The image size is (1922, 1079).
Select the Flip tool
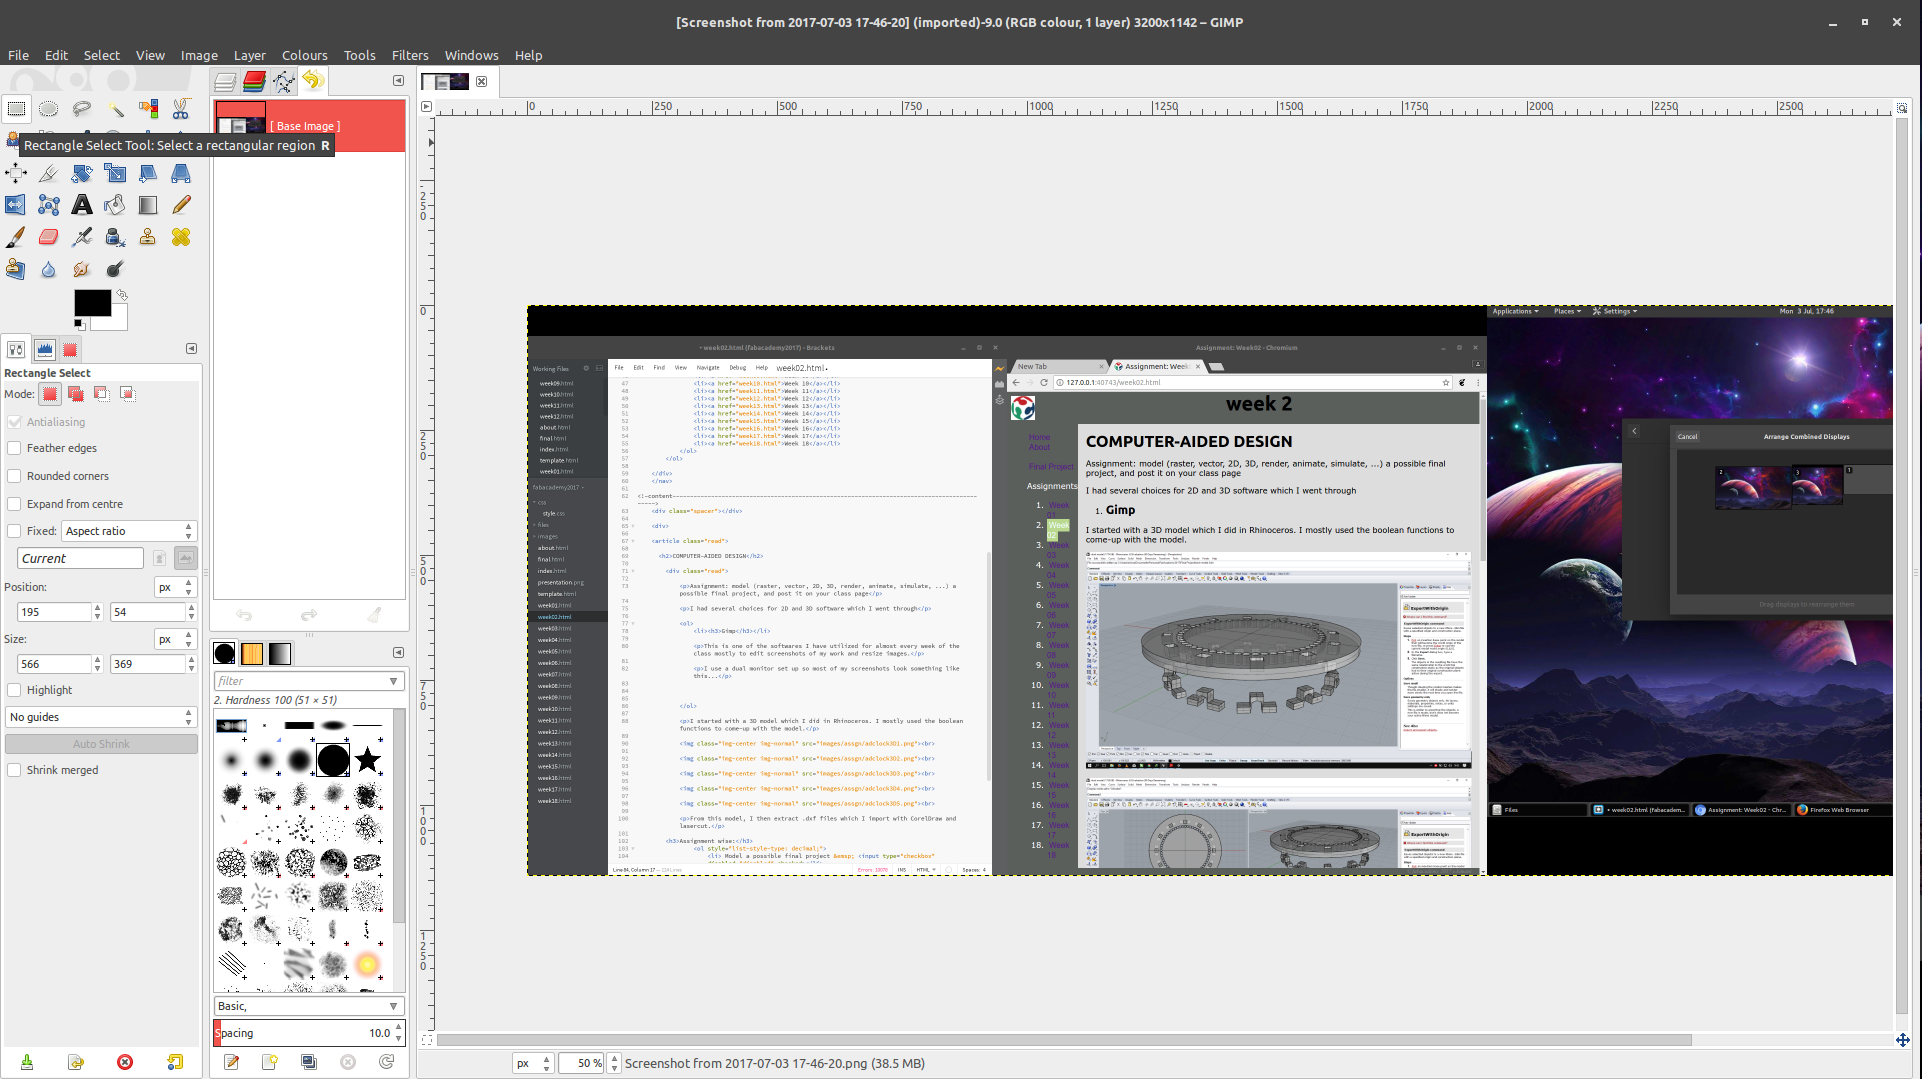[16, 205]
